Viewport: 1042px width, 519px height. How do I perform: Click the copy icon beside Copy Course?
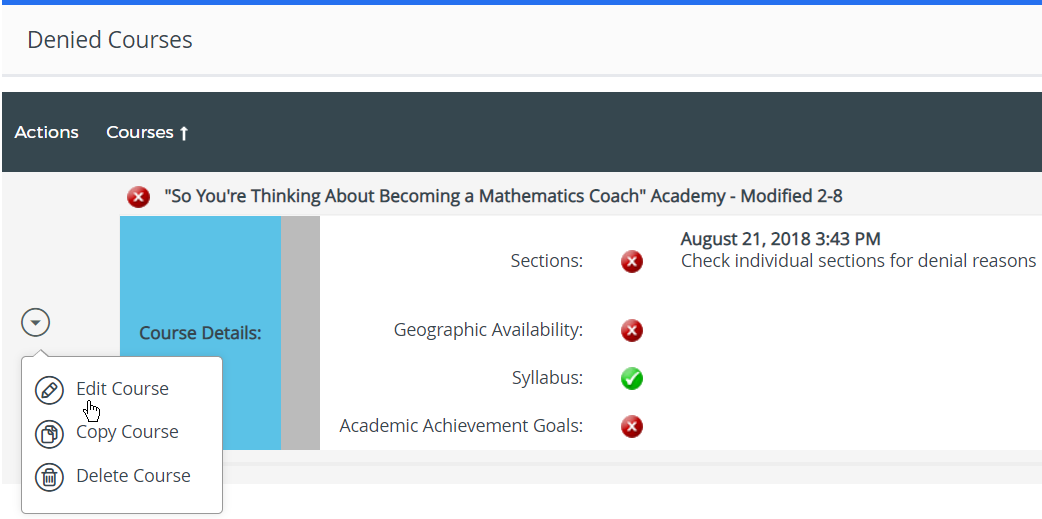pos(49,433)
